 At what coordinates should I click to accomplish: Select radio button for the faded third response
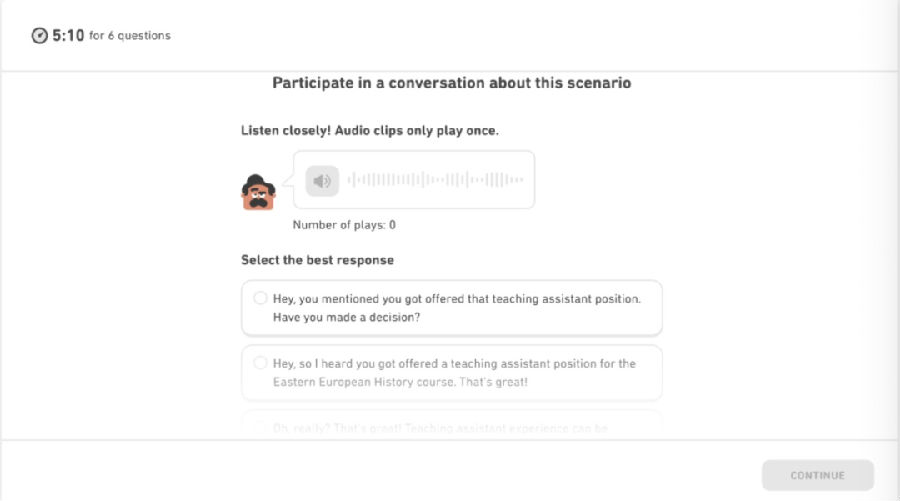260,428
